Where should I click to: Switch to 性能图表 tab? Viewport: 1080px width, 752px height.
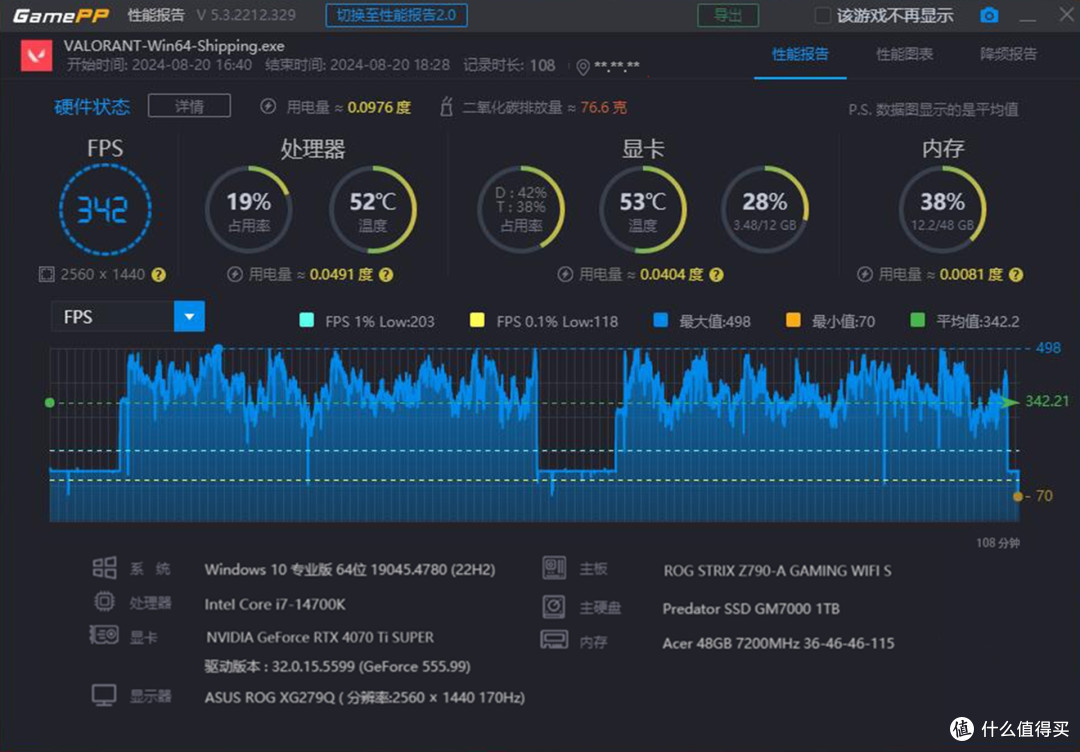pyautogui.click(x=904, y=54)
